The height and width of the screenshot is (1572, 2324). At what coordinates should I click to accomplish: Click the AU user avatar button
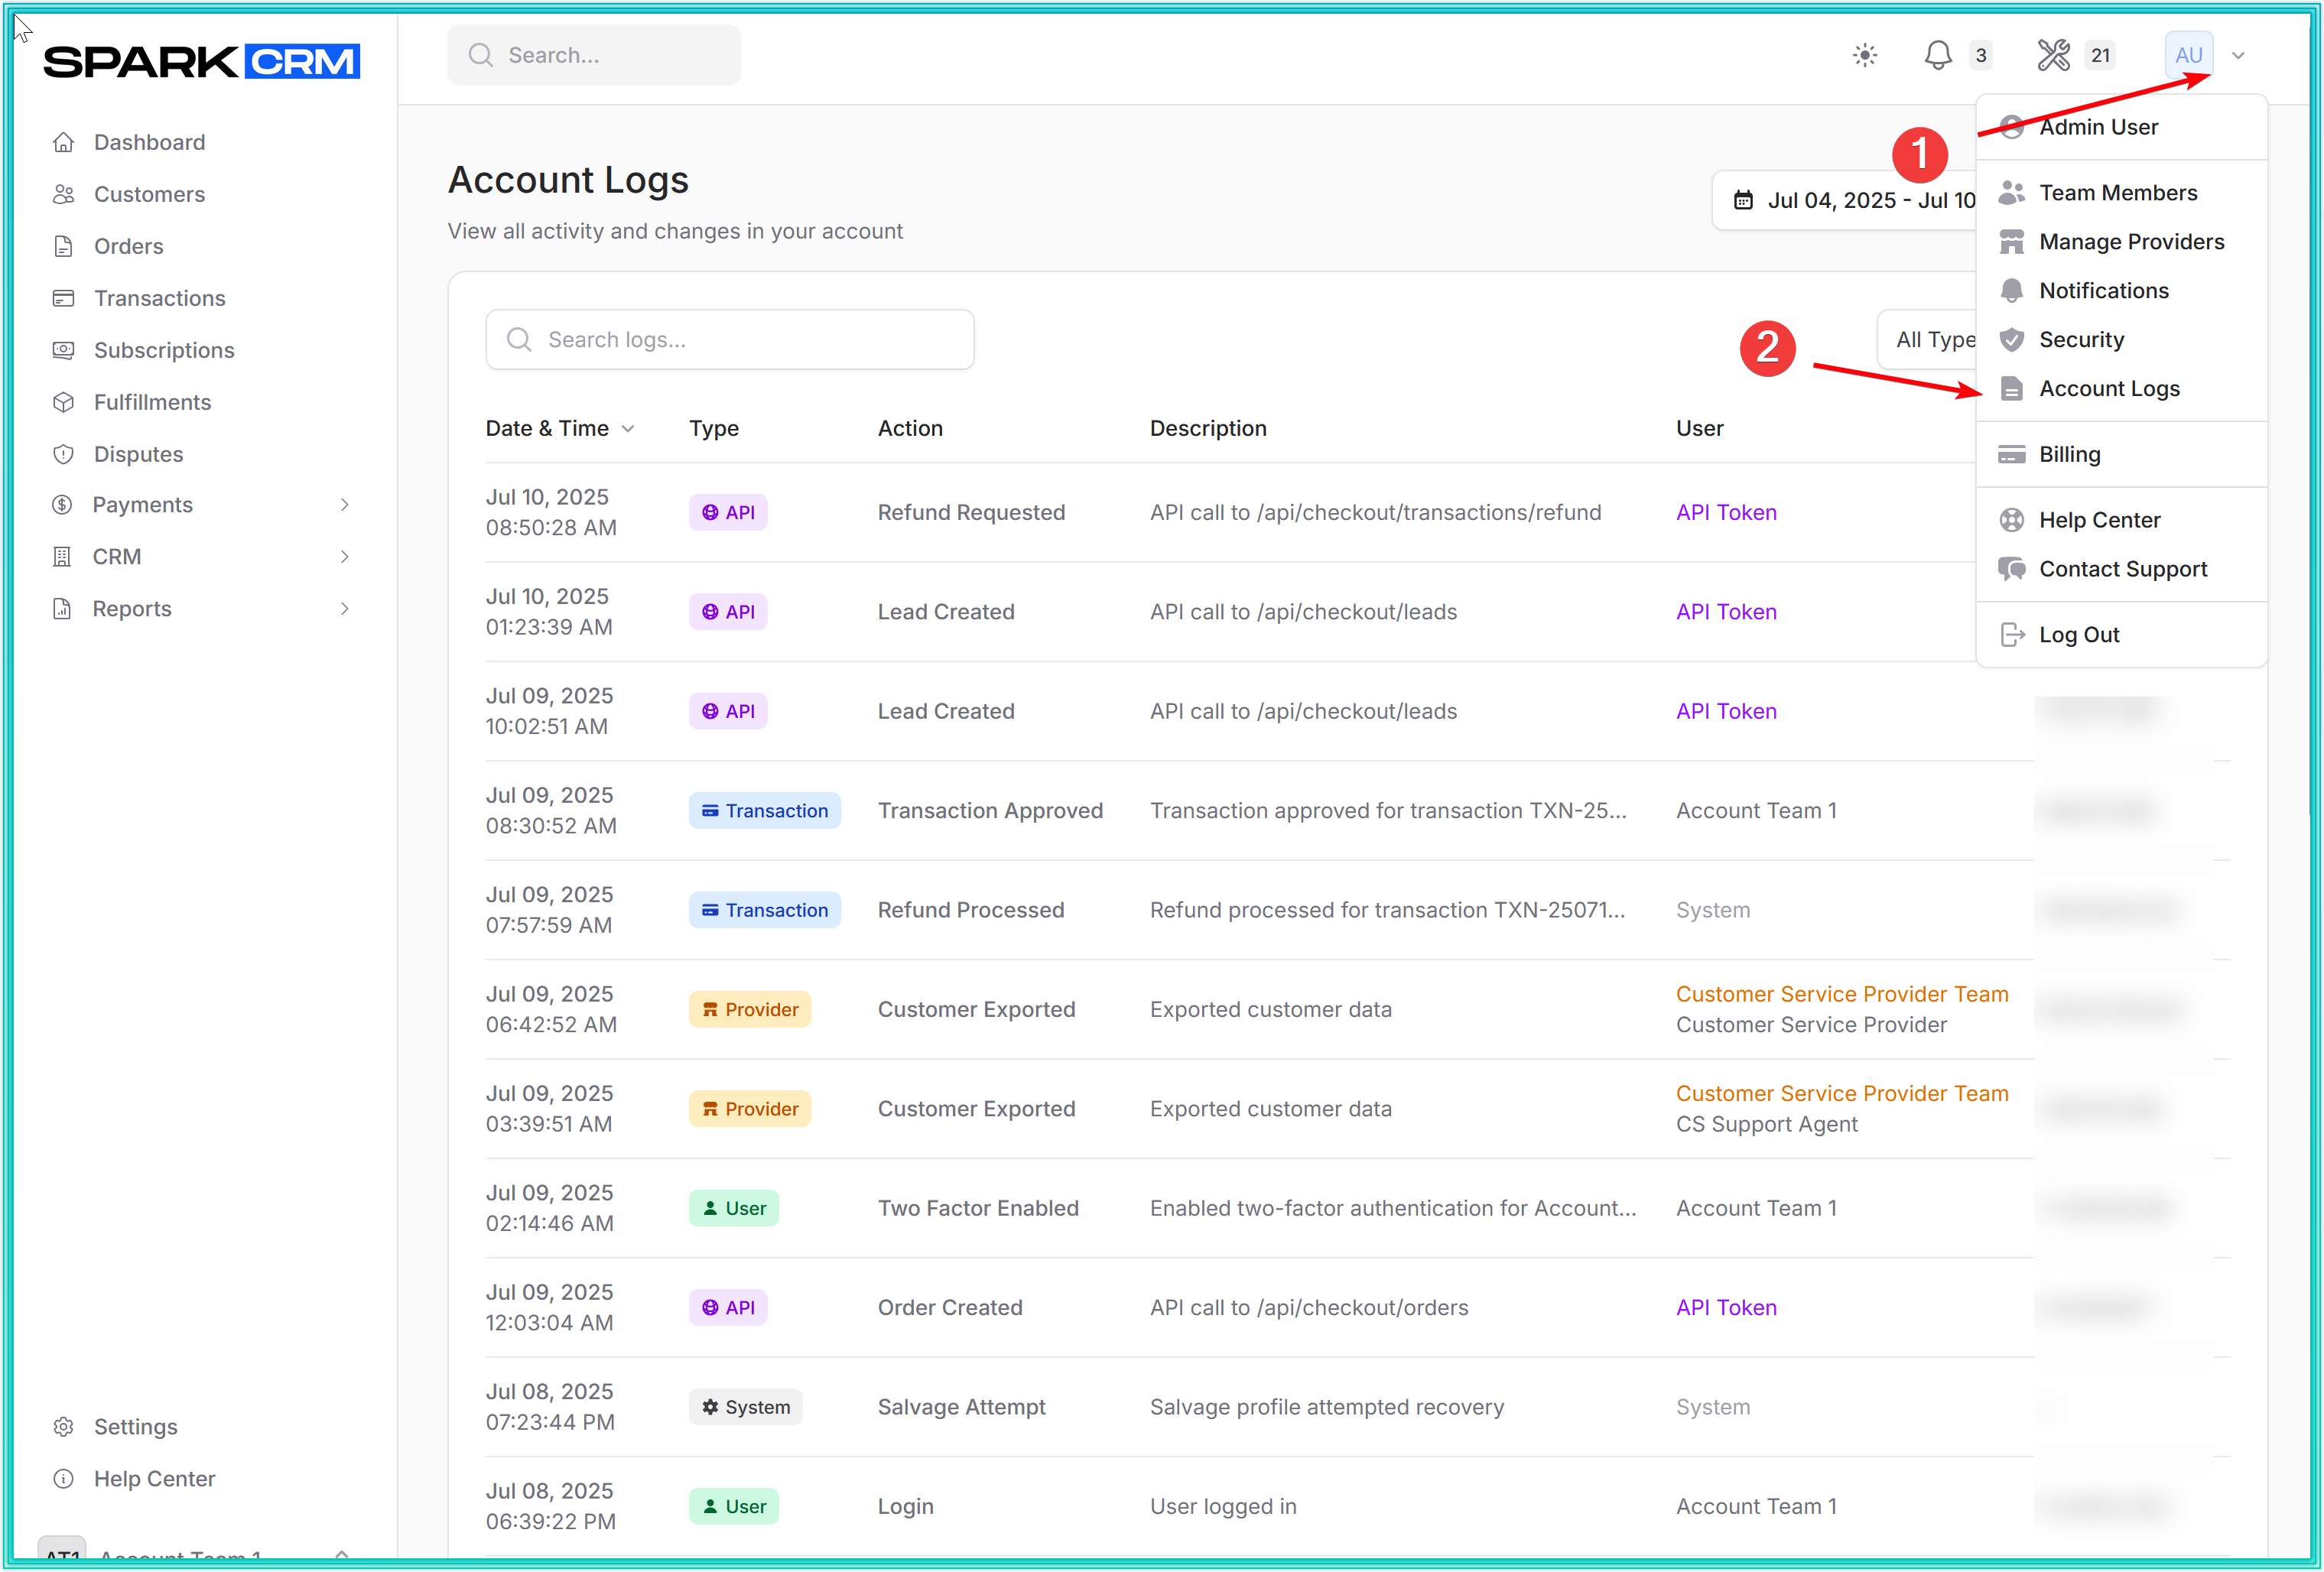pyautogui.click(x=2187, y=55)
